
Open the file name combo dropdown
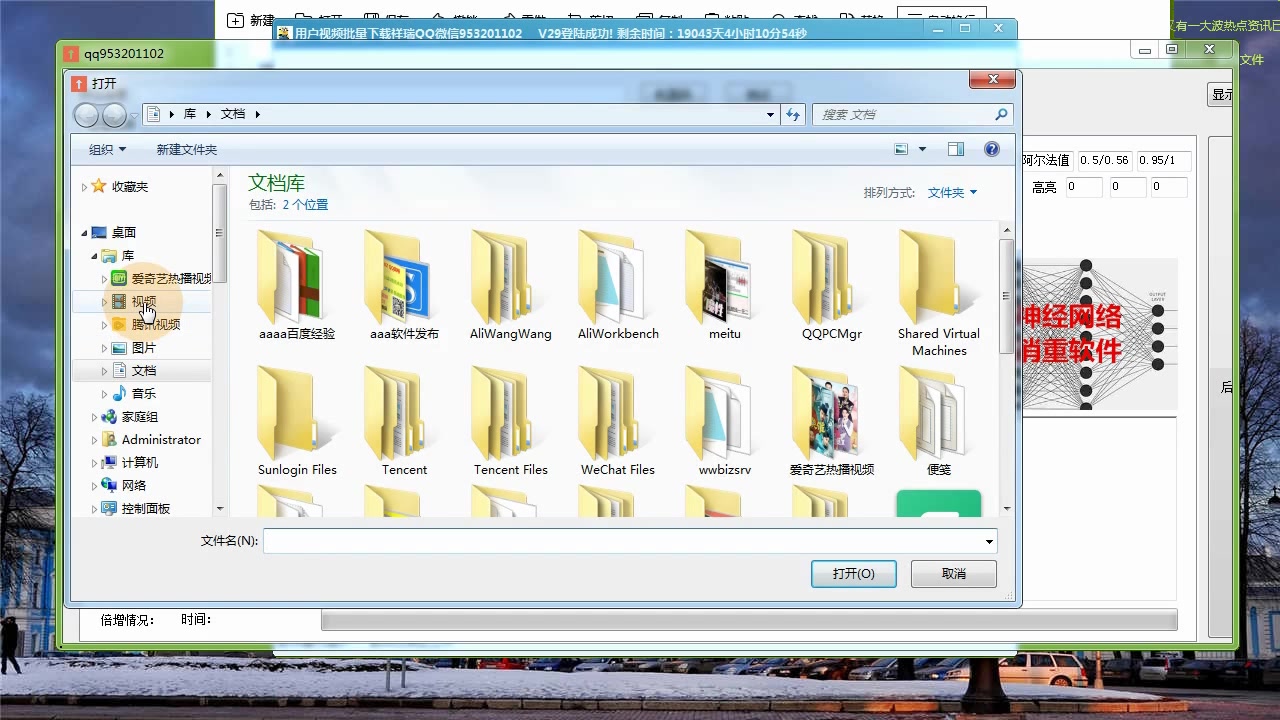tap(989, 541)
